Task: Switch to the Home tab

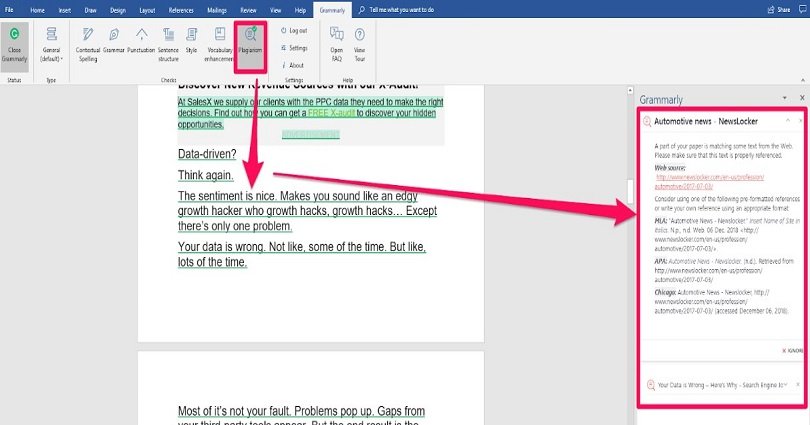Action: coord(37,10)
